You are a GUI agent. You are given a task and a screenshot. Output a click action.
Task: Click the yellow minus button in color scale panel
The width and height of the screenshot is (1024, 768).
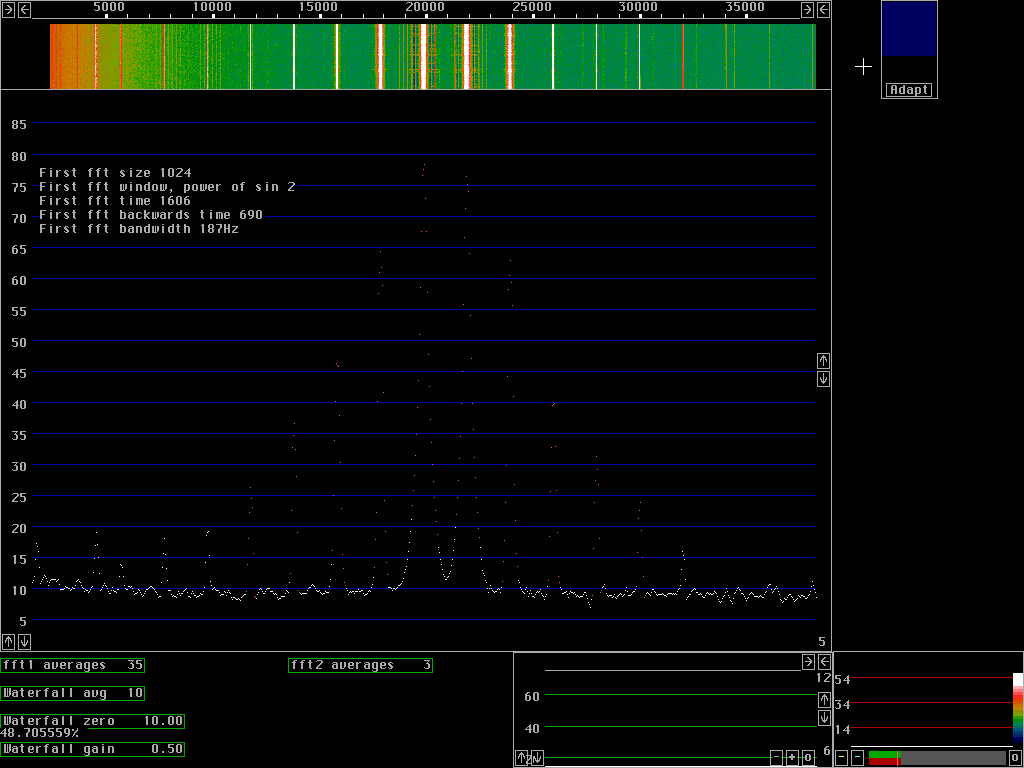(x=842, y=758)
